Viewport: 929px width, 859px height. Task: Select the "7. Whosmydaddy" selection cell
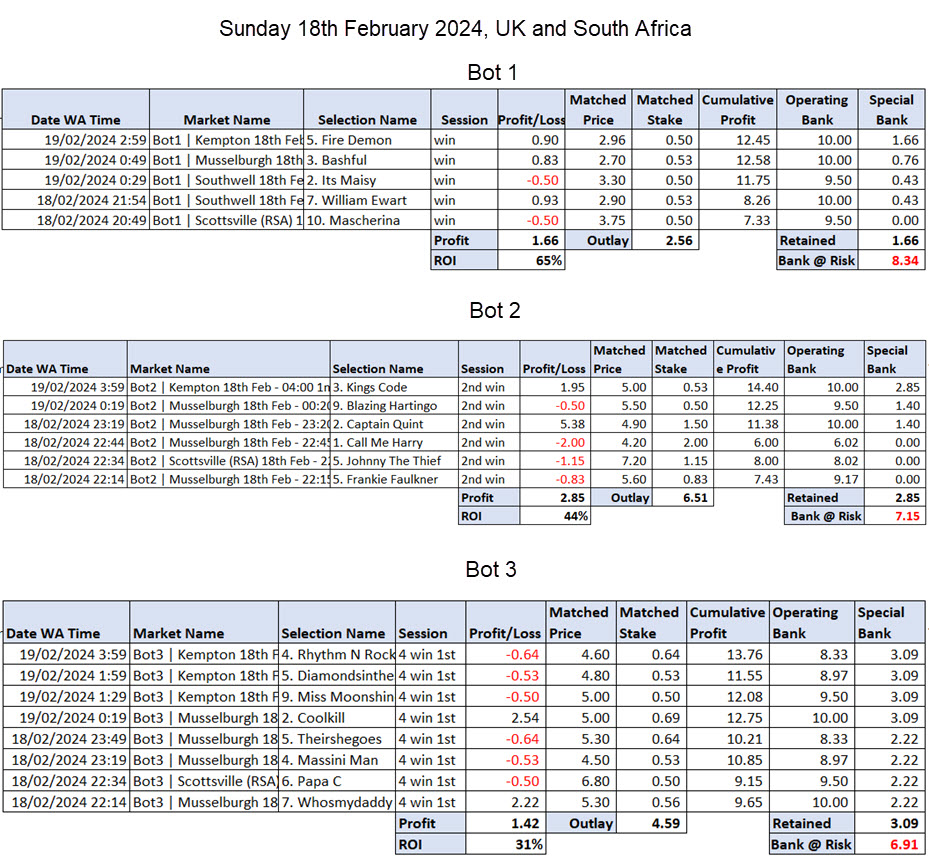[x=337, y=801]
